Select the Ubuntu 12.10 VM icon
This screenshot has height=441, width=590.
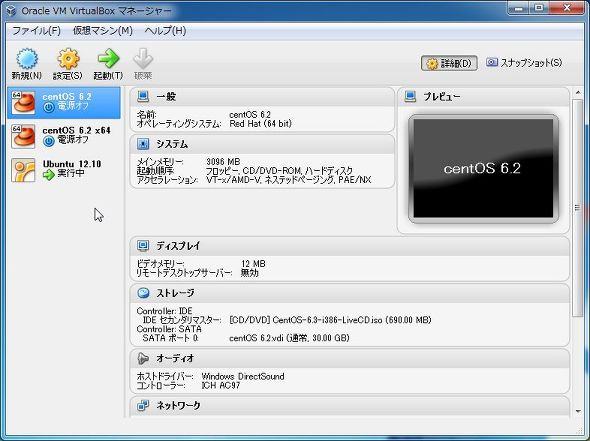point(23,170)
